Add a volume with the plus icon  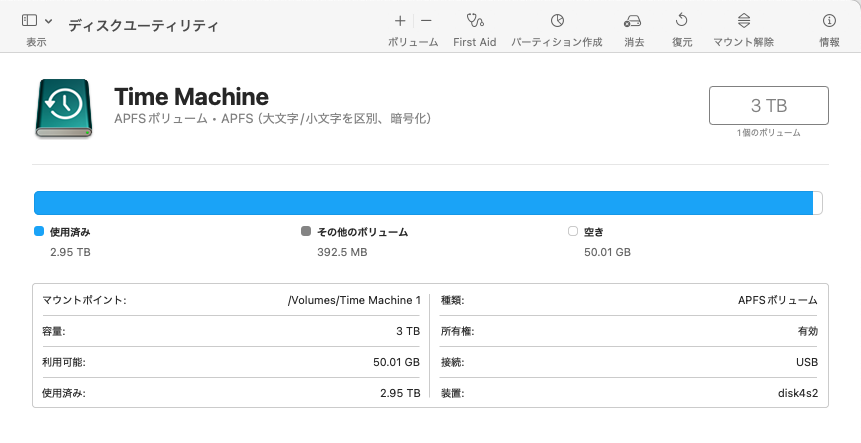pos(400,21)
